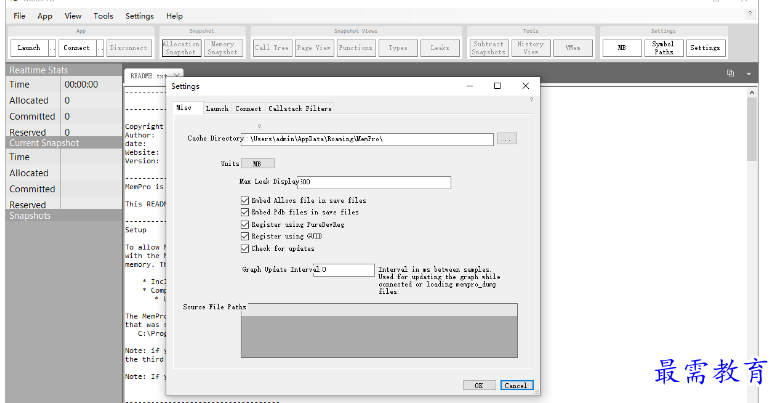Image resolution: width=776 pixels, height=403 pixels.
Task: Switch to the Callstack Filters tab
Action: (300, 108)
